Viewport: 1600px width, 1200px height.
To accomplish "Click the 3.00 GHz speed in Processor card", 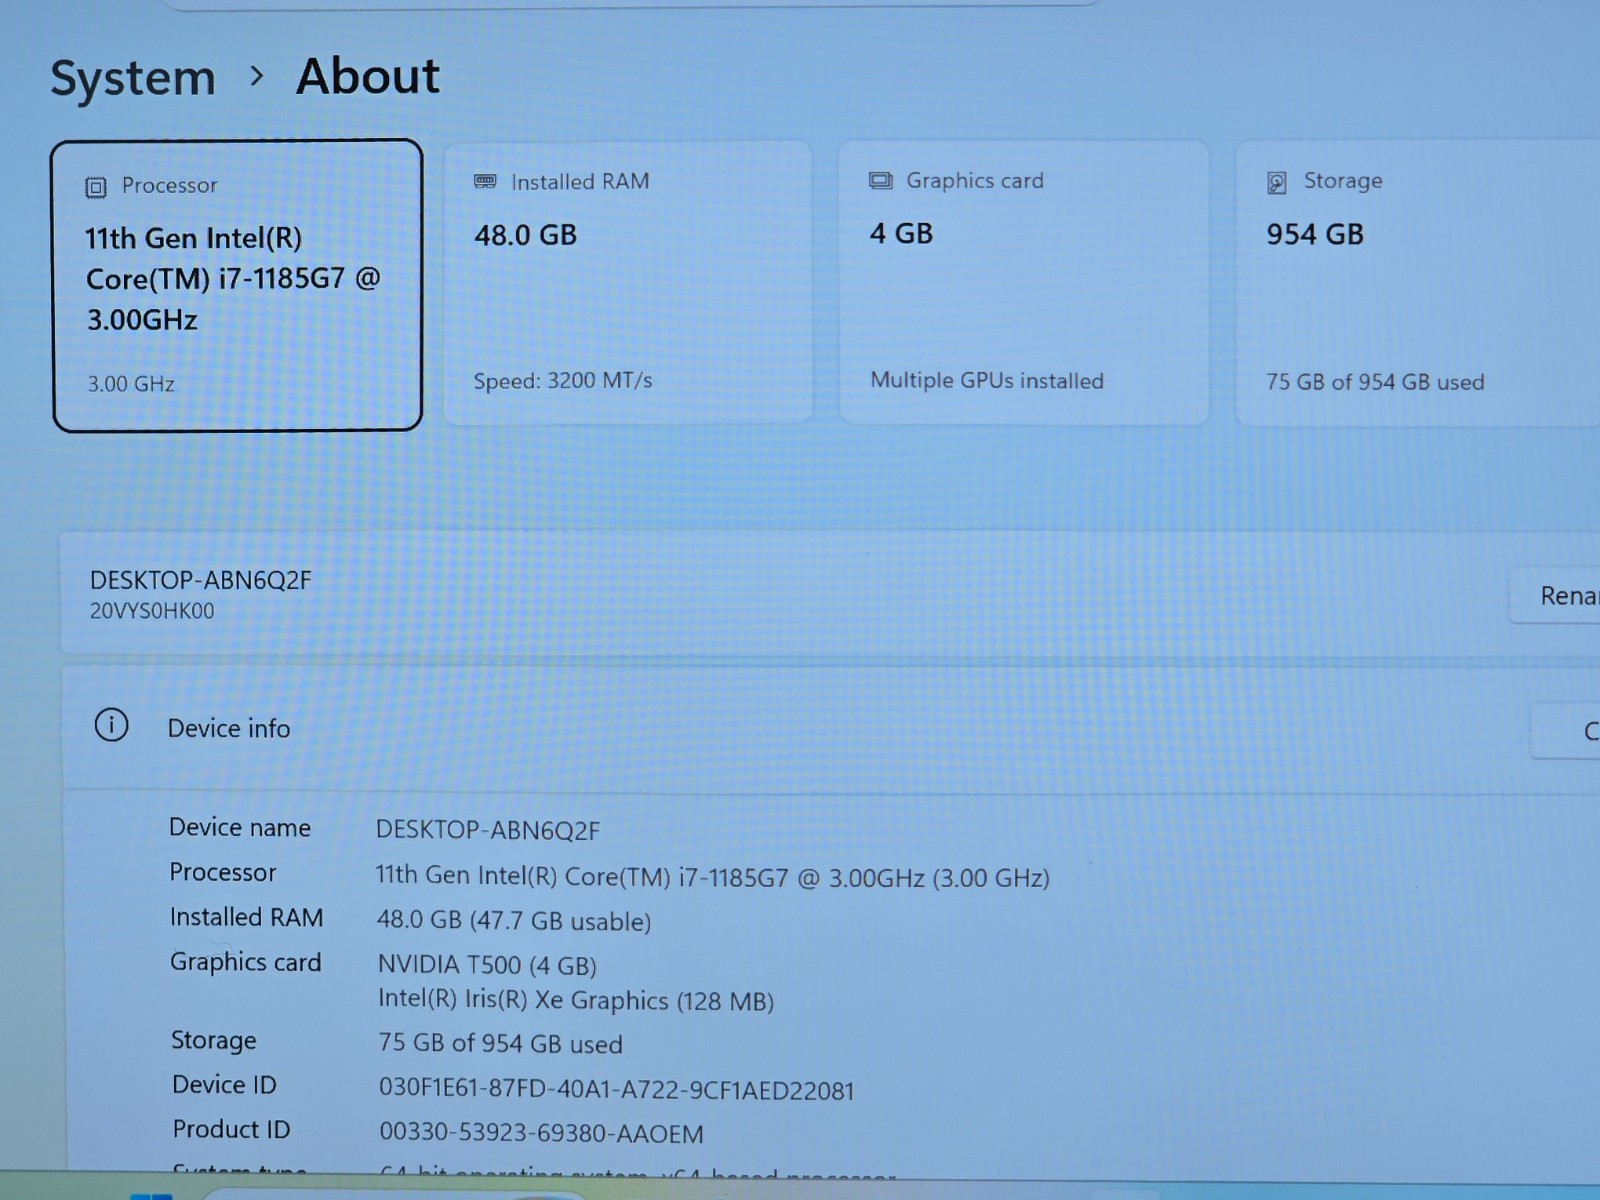I will pos(131,384).
